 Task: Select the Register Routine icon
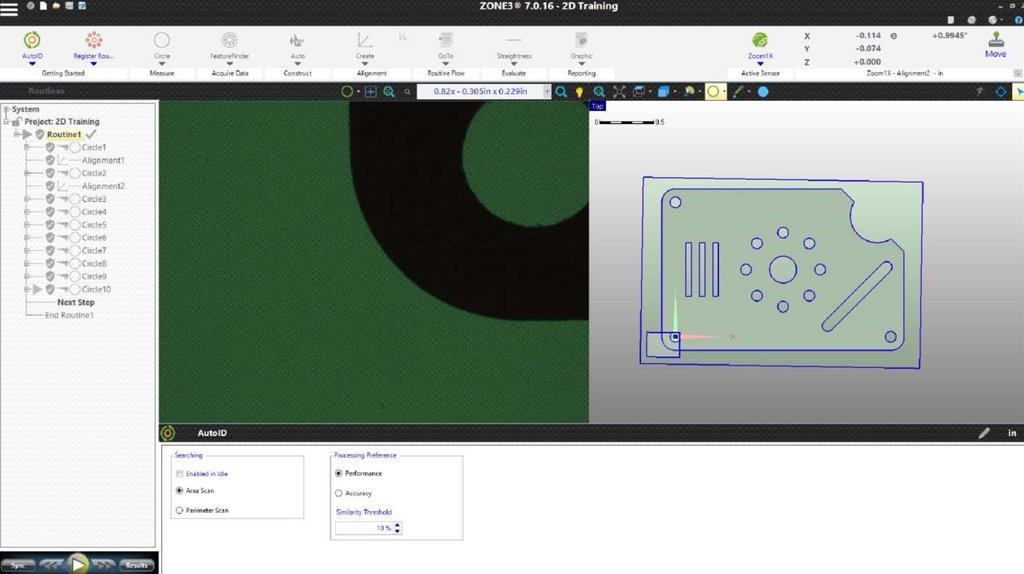click(x=93, y=40)
